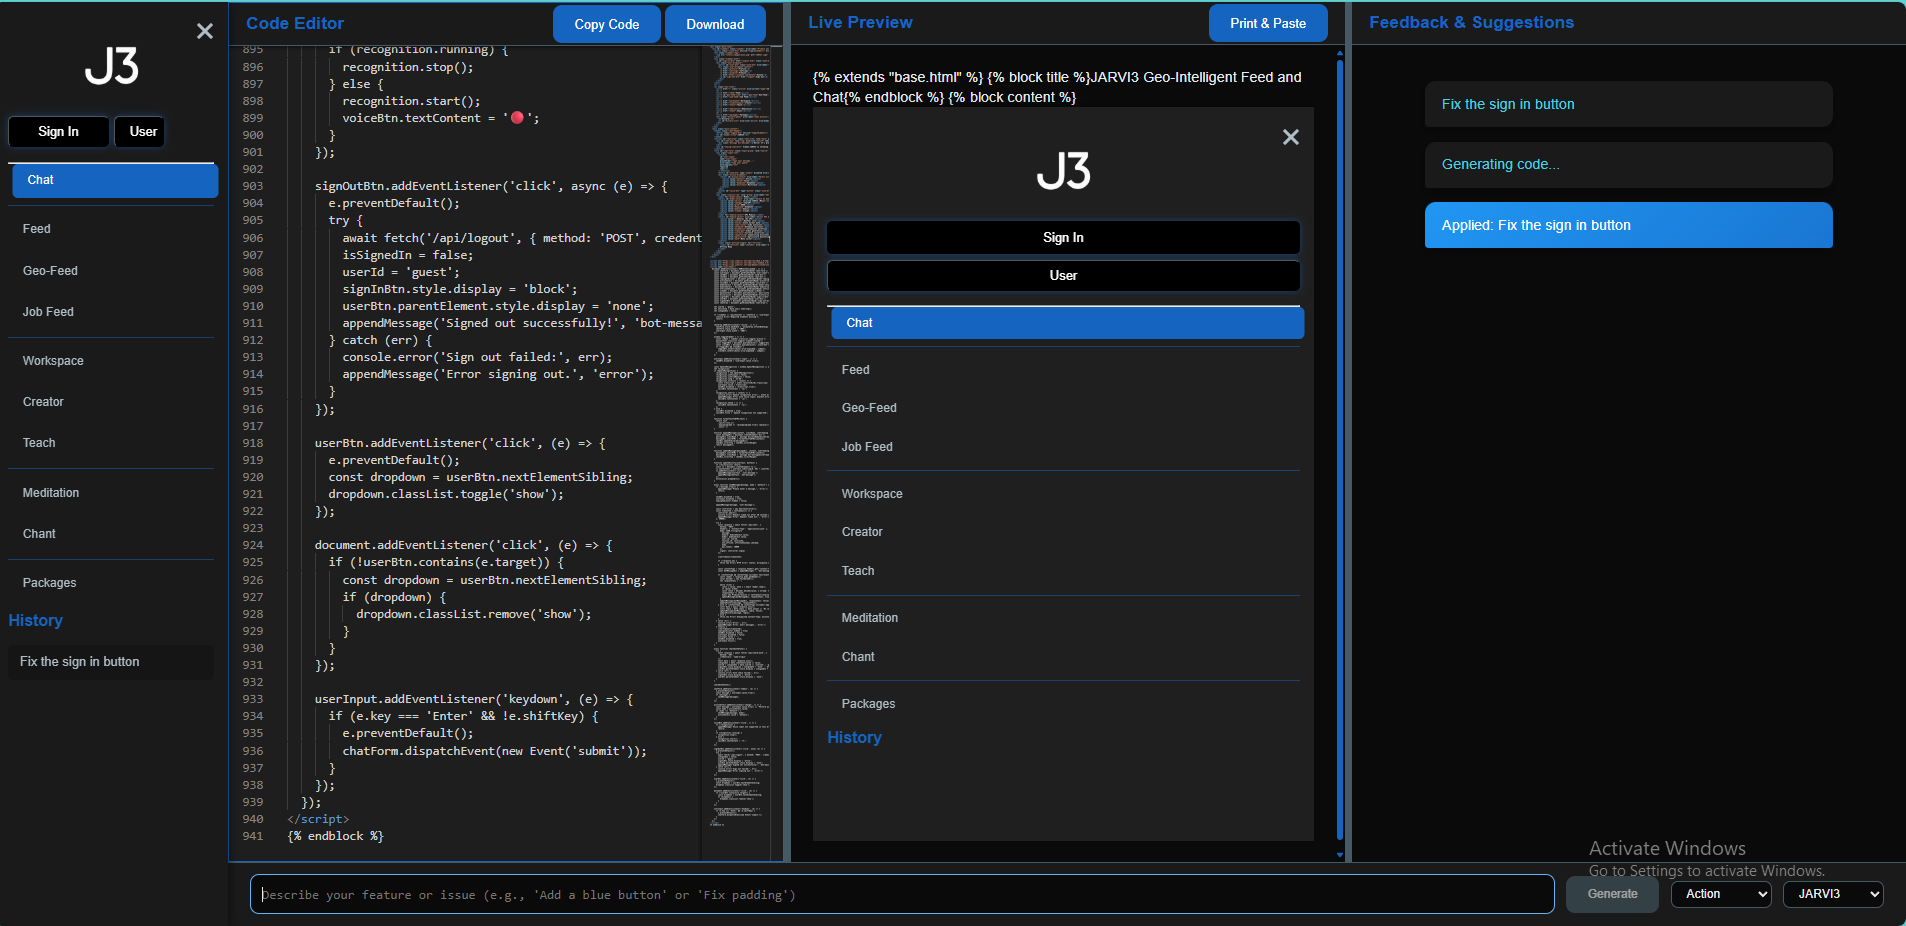Open Geo-Feed in the left sidebar
1906x926 pixels.
(x=50, y=271)
